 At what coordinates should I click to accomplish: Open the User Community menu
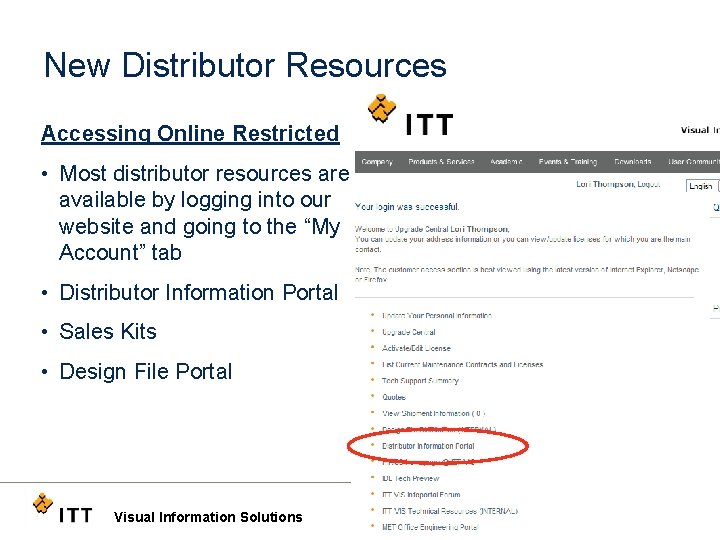tap(693, 162)
